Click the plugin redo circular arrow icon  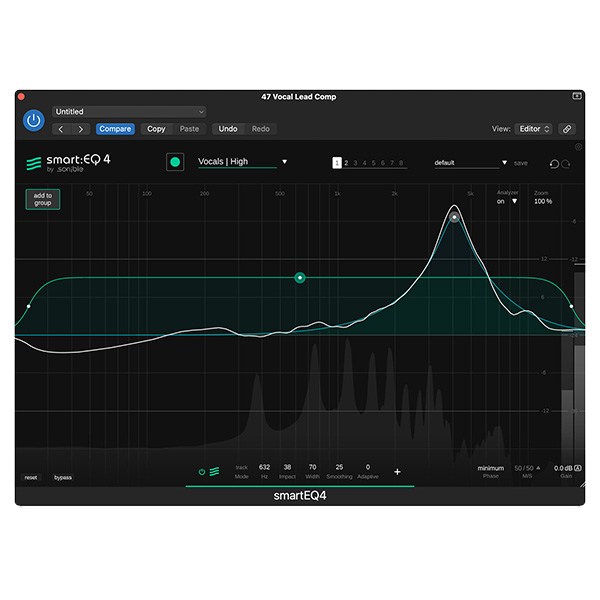[x=566, y=164]
